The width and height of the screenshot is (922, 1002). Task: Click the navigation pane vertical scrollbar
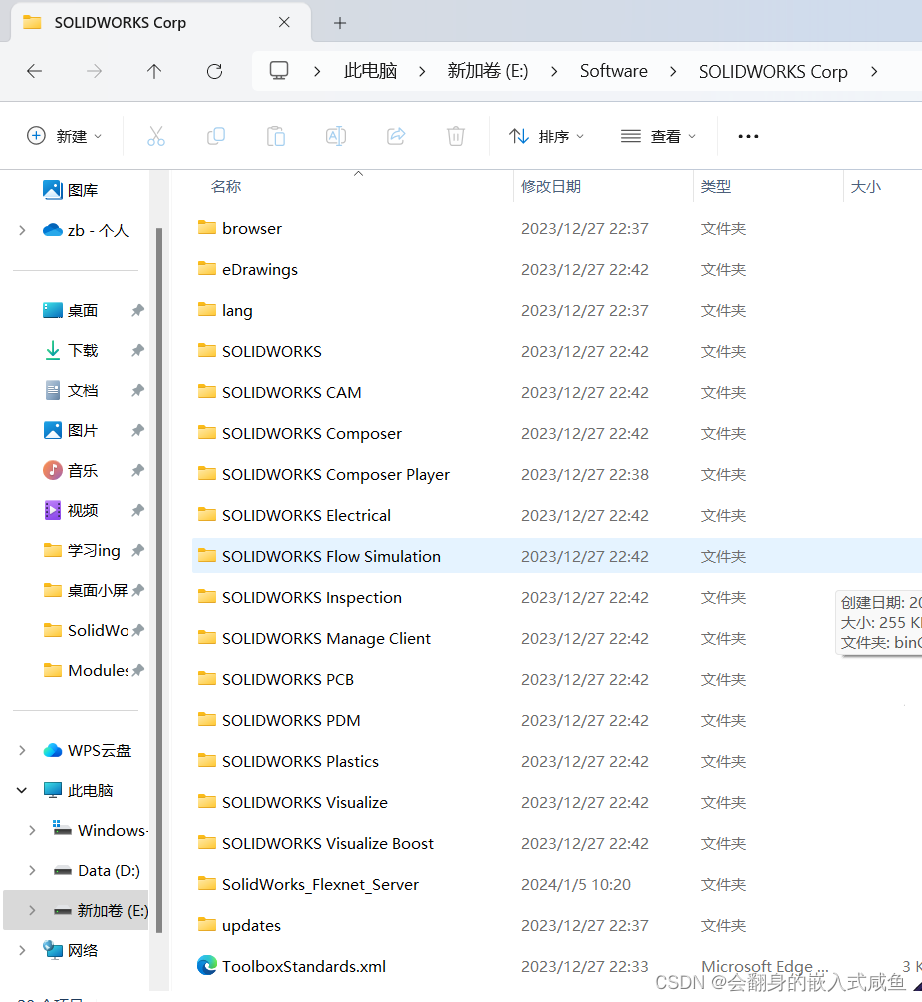159,580
